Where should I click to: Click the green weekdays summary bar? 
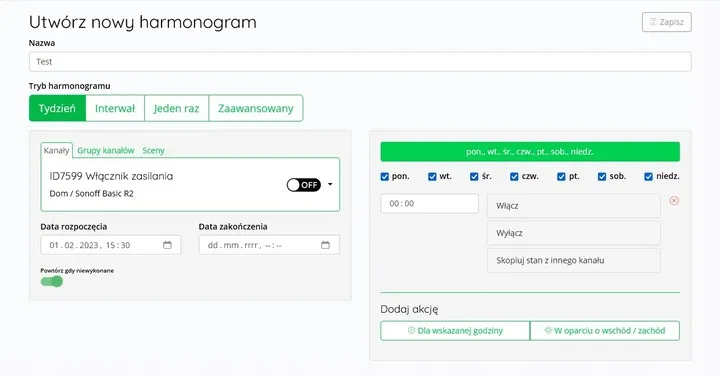click(530, 152)
